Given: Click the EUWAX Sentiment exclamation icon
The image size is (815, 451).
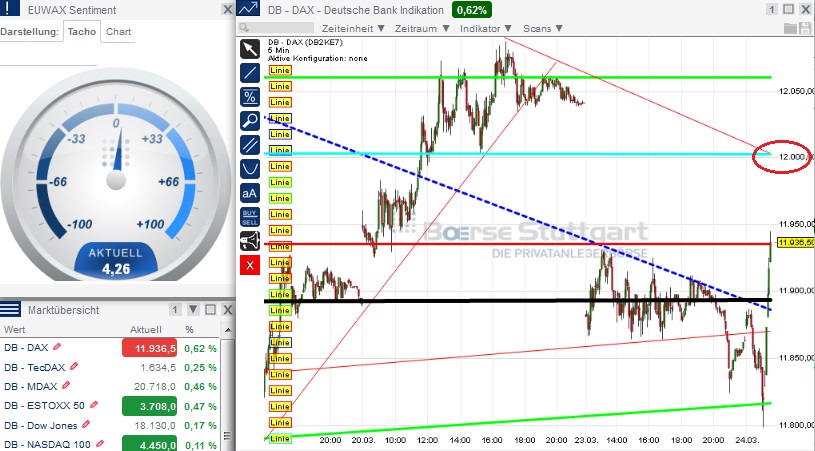Looking at the screenshot, I should 10,8.
